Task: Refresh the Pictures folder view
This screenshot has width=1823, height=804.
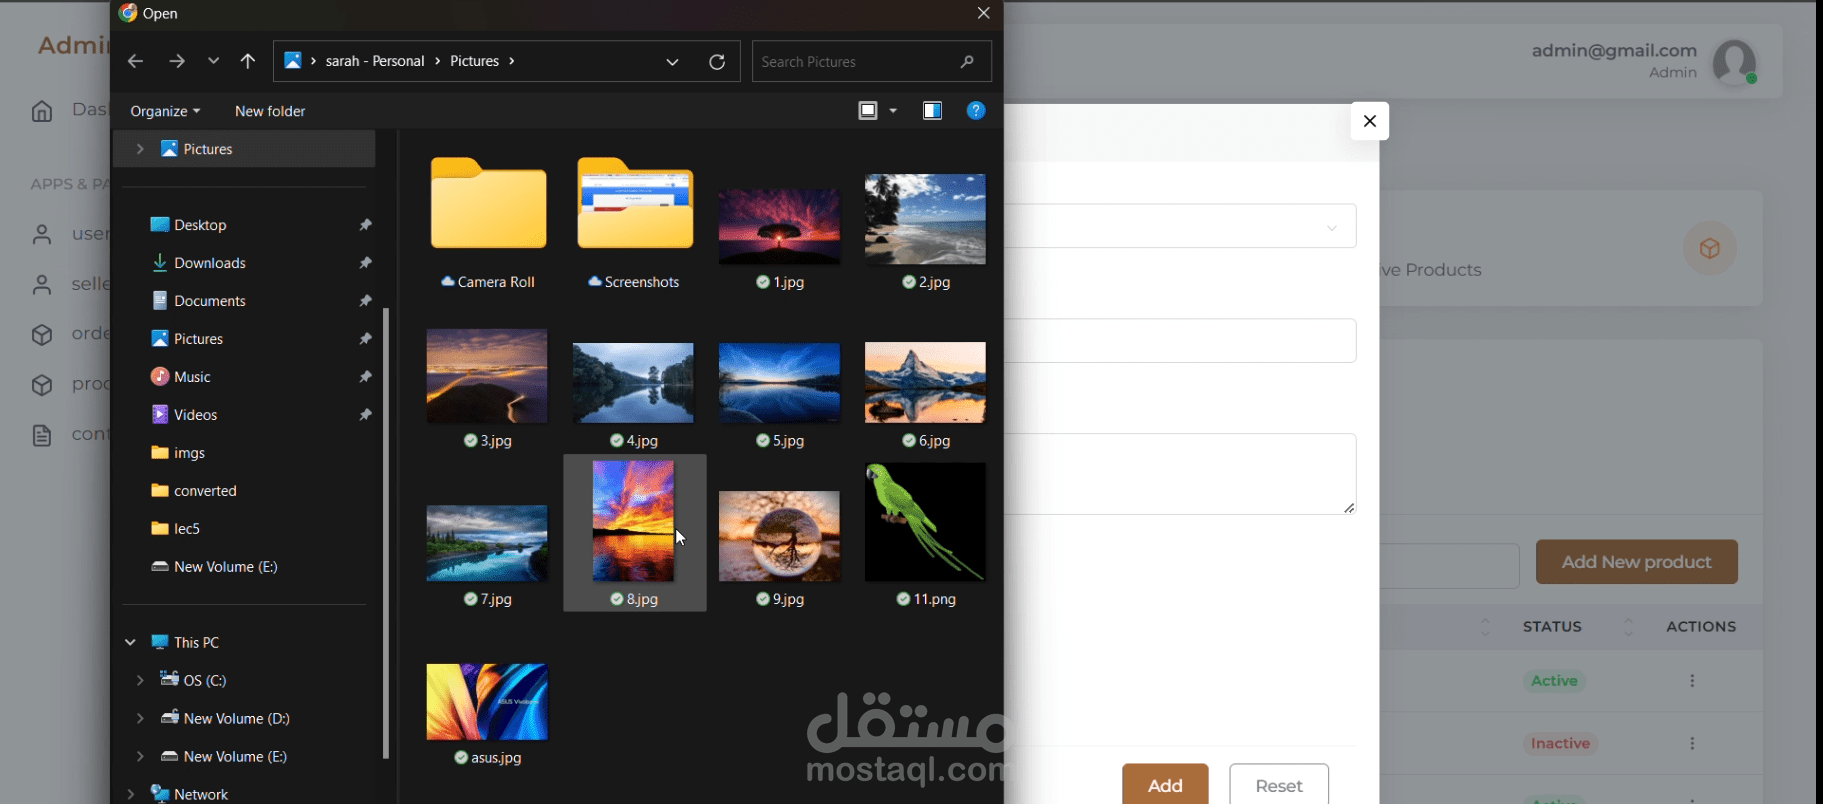Action: 717,62
